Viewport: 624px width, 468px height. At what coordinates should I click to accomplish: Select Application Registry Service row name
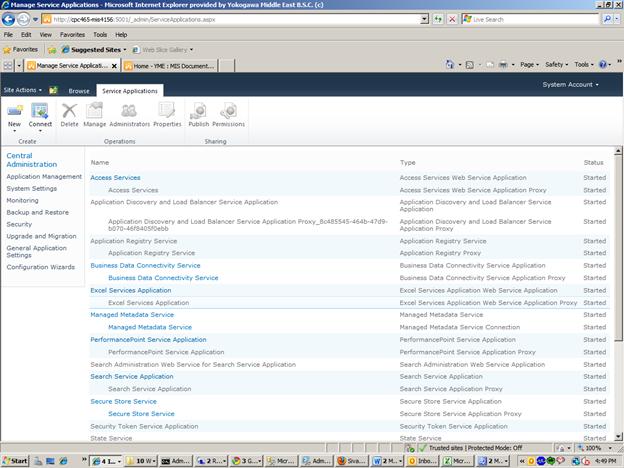133,241
